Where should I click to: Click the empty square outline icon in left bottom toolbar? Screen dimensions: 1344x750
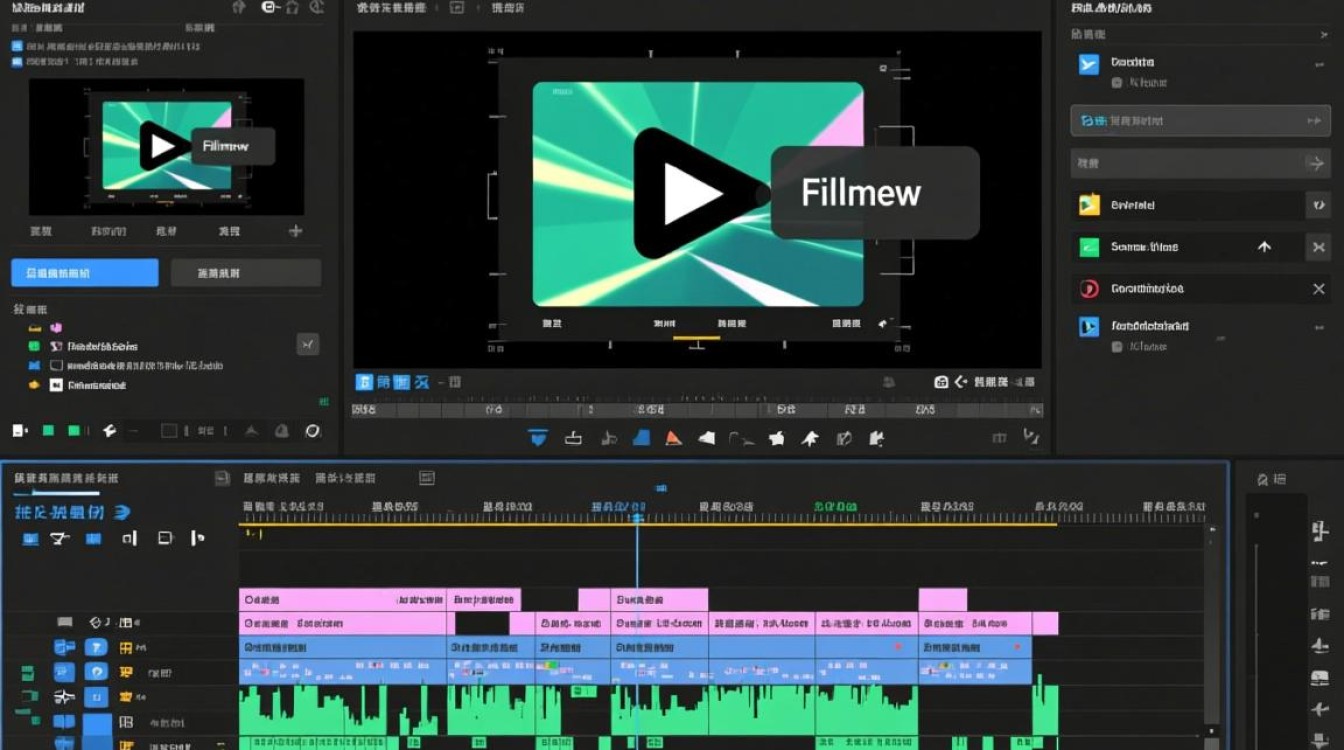click(x=169, y=431)
